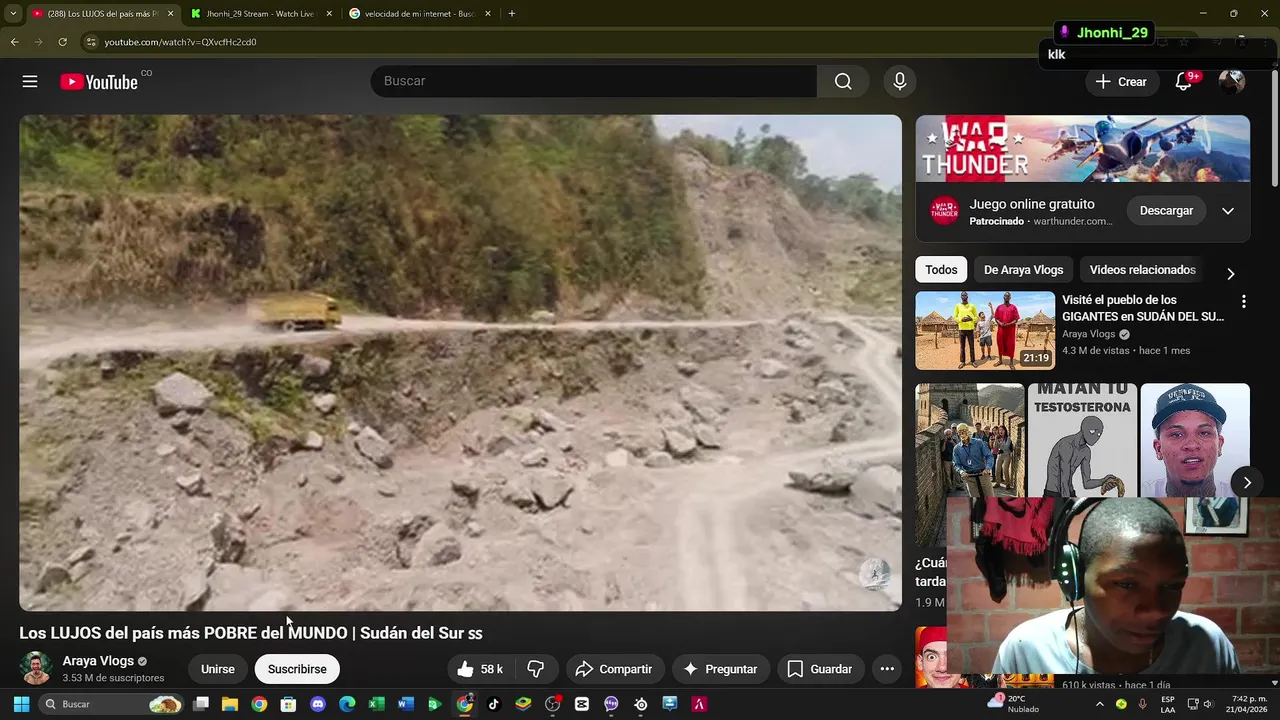
Task: Click the Guardar button
Action: click(x=820, y=669)
